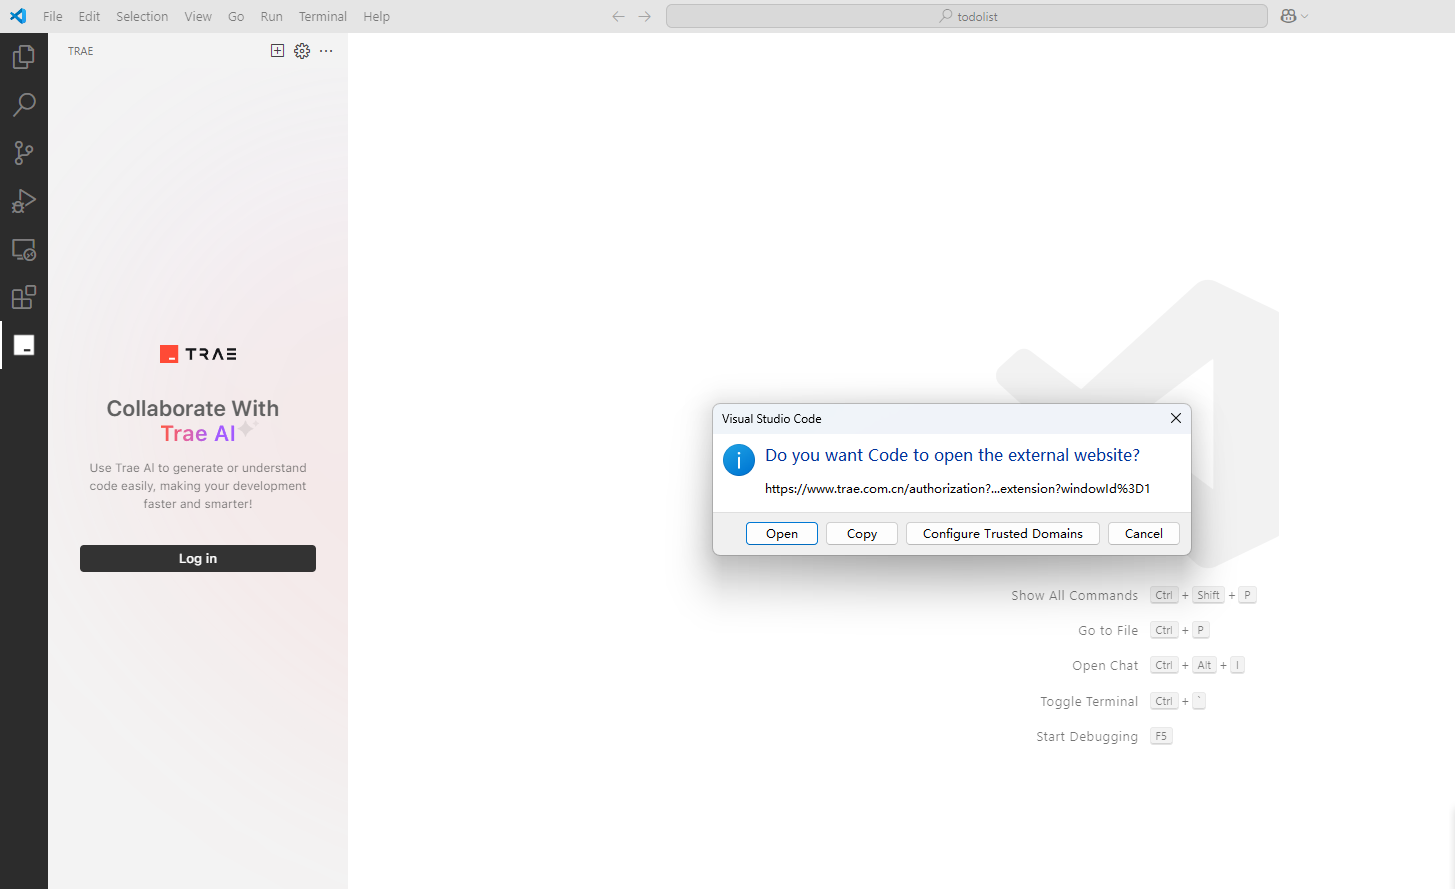1455x889 pixels.
Task: Click the TRAE logo in side panel
Action: pos(198,354)
